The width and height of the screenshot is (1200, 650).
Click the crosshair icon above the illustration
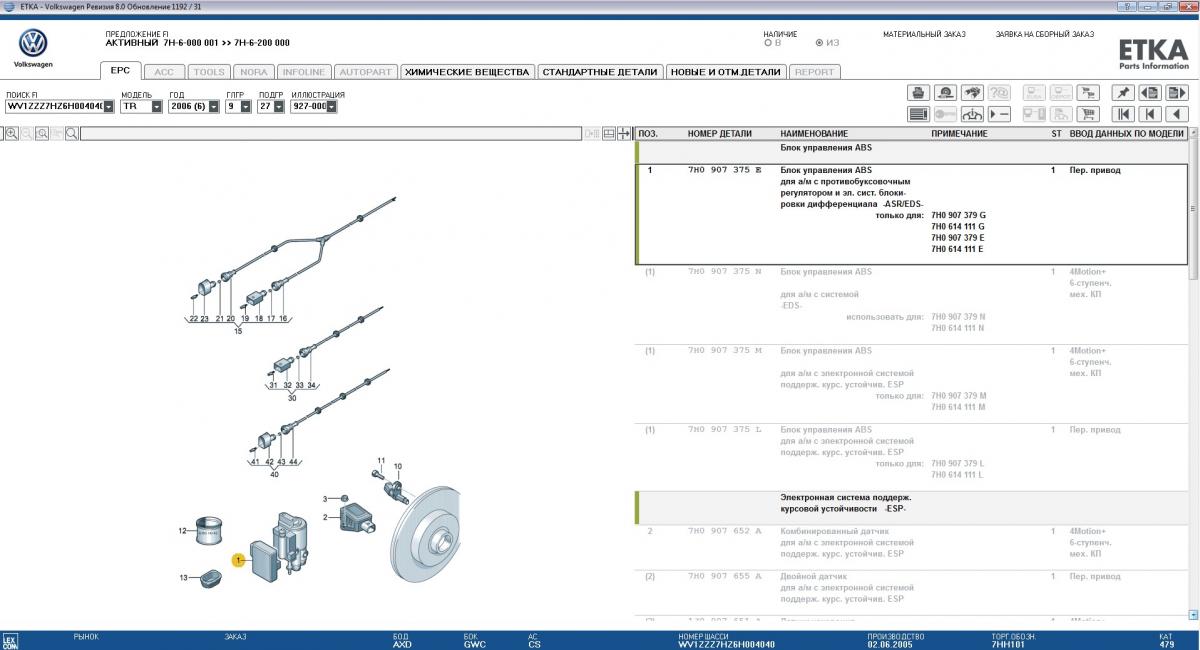click(625, 133)
